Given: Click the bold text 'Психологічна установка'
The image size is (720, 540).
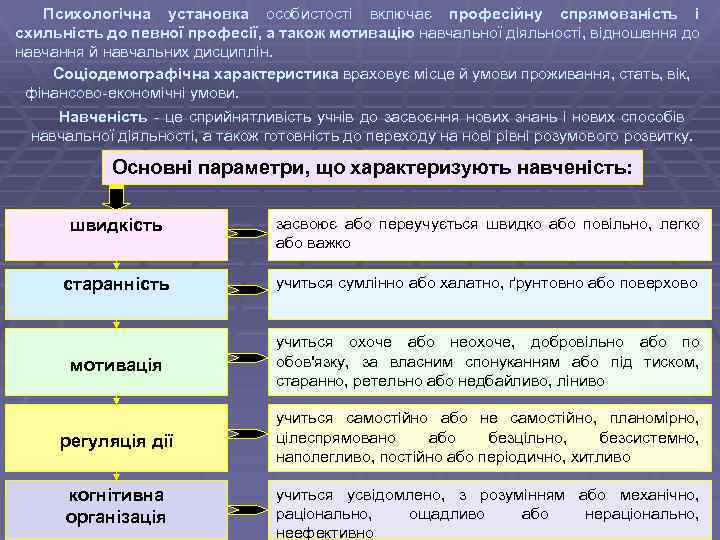Looking at the screenshot, I should (x=146, y=14).
